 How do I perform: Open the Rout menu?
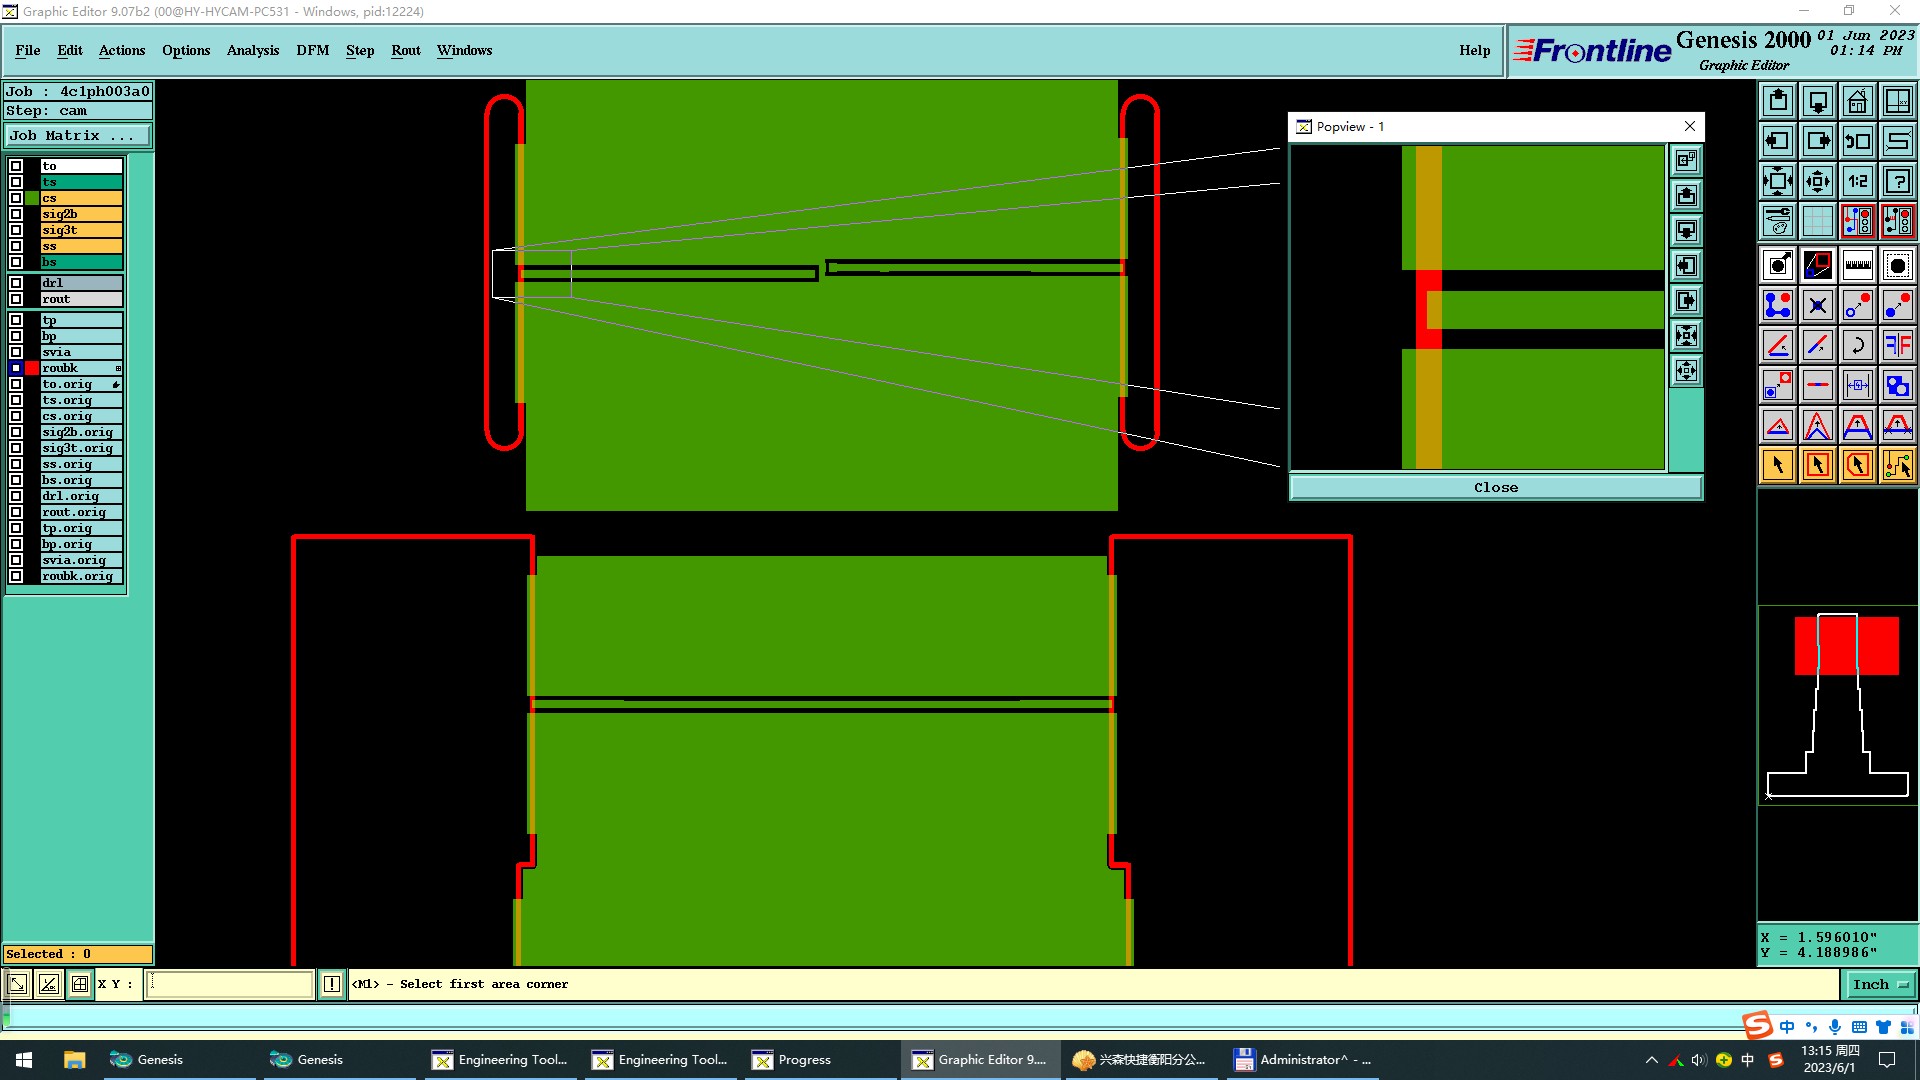tap(405, 50)
